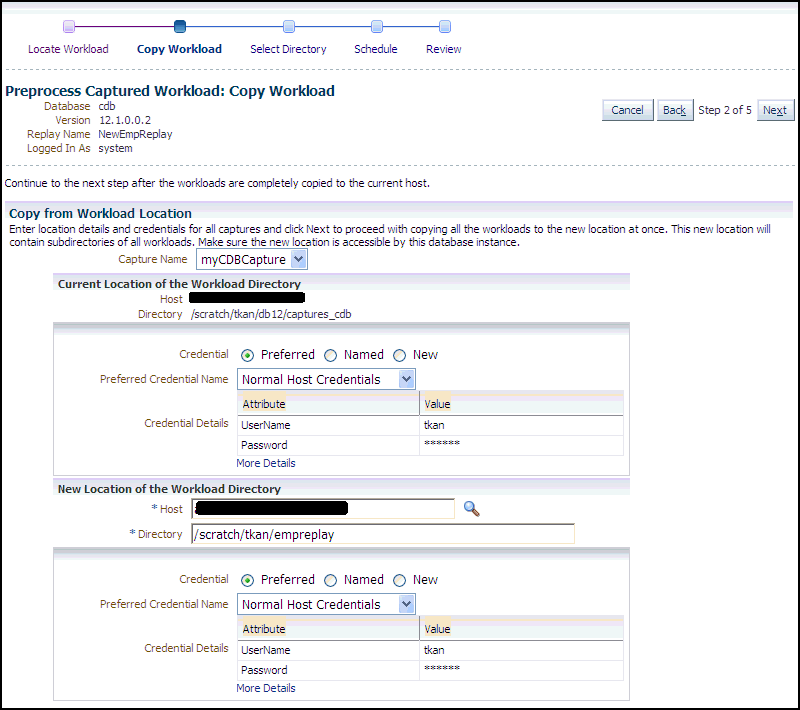This screenshot has width=800, height=710.
Task: Switch to the Select Directory step
Action: tap(288, 48)
